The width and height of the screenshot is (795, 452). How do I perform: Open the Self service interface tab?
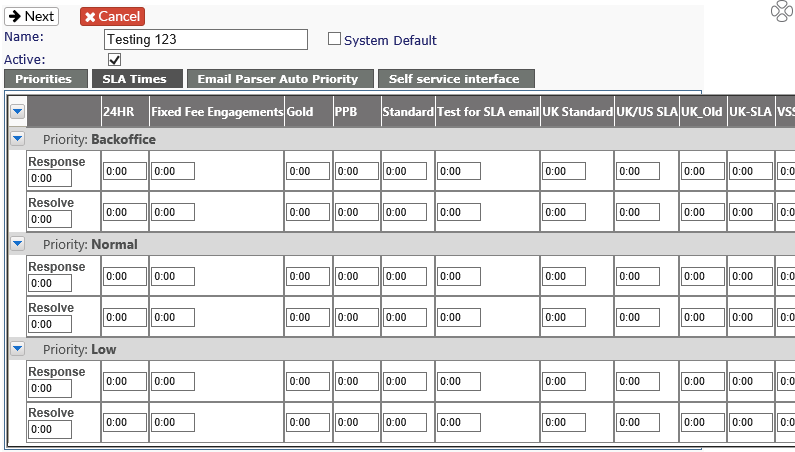tap(456, 79)
